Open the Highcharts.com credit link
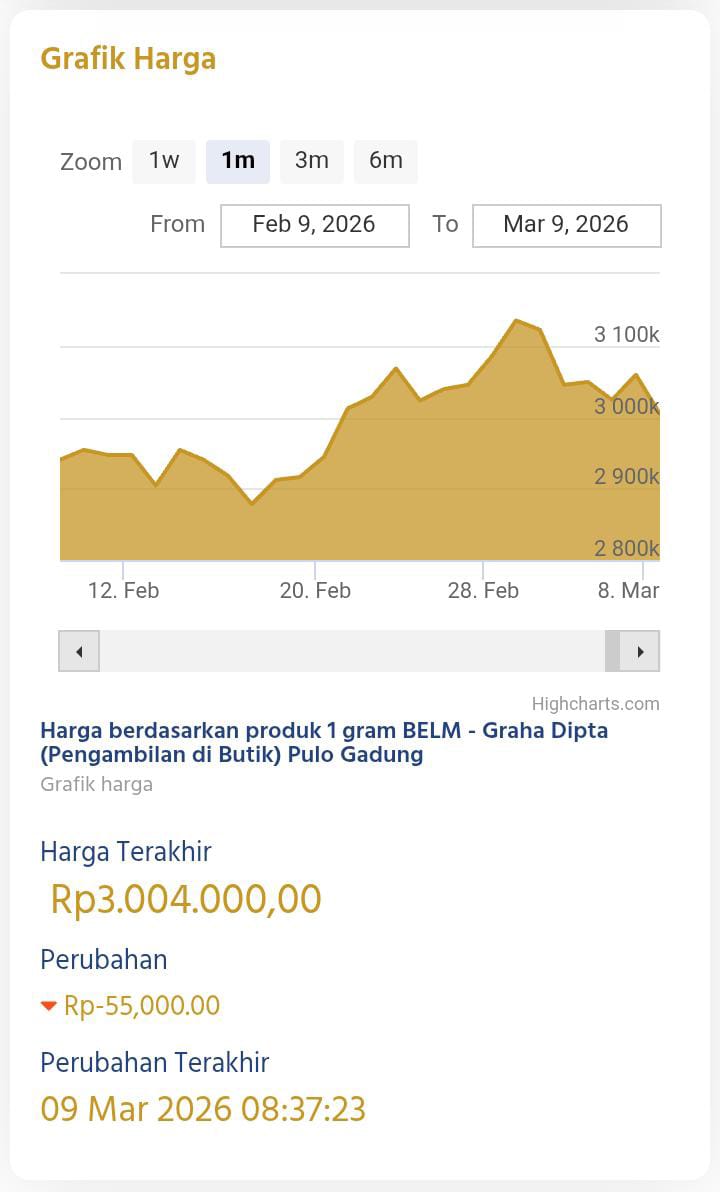The height and width of the screenshot is (1192, 720). tap(595, 703)
